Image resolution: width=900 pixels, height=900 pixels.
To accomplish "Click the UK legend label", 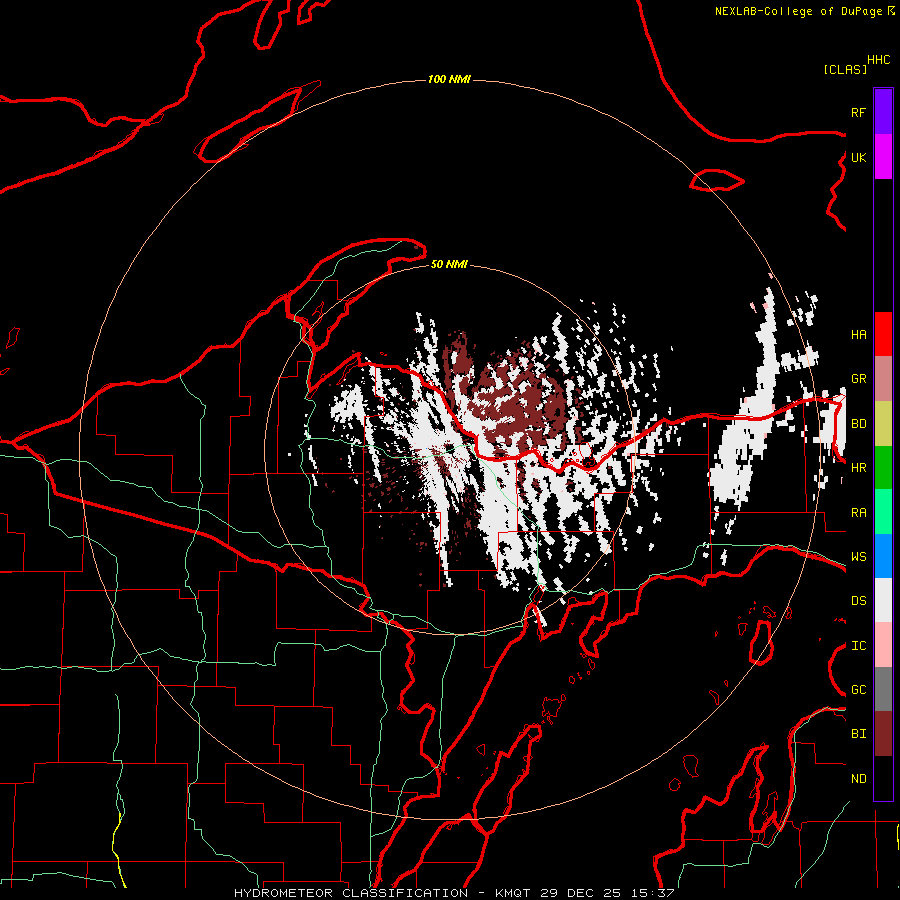I will click(858, 157).
